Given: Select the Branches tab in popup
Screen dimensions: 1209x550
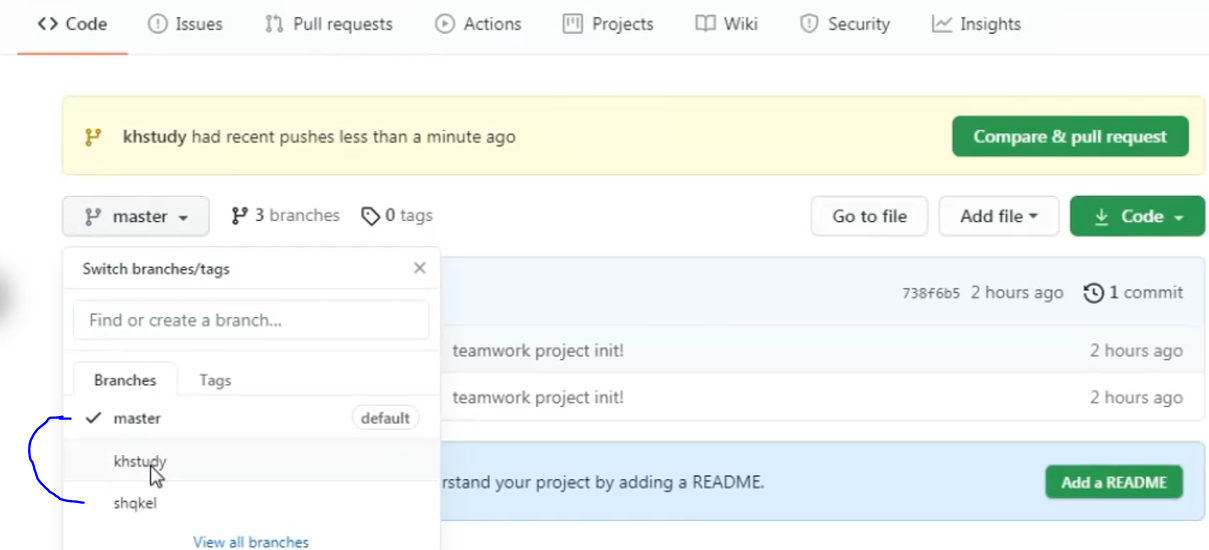Looking at the screenshot, I should click(125, 380).
